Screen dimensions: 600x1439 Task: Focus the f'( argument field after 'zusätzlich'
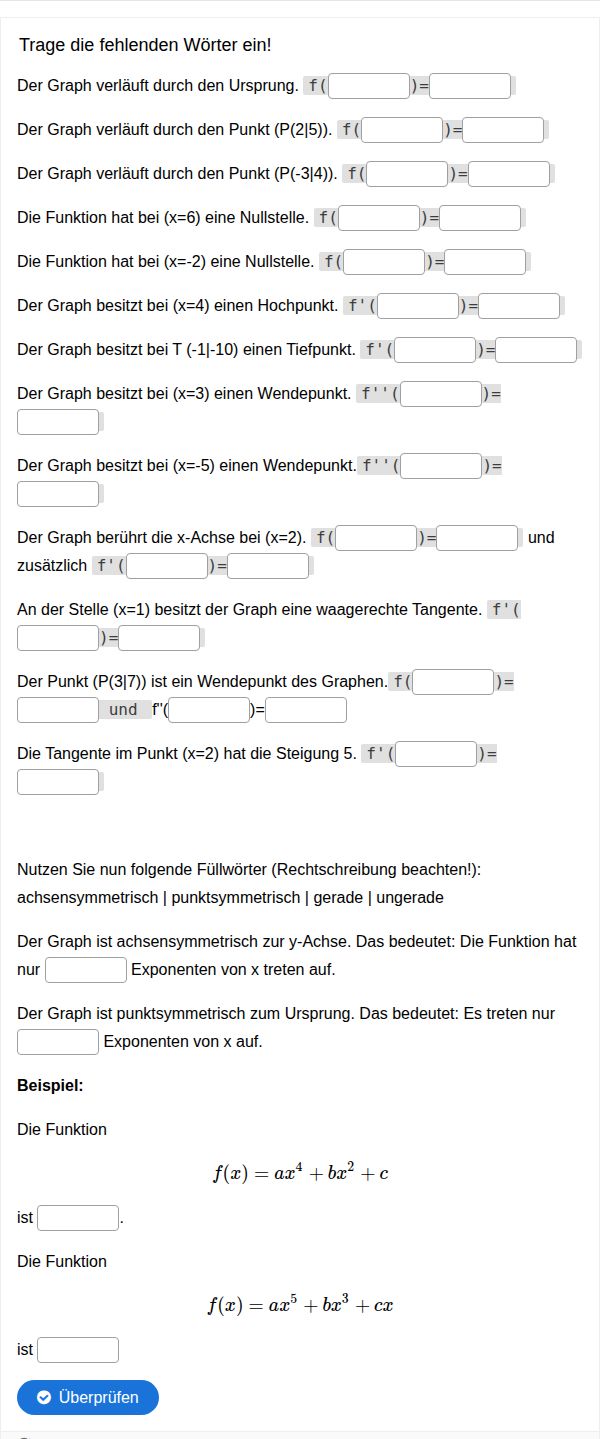167,566
